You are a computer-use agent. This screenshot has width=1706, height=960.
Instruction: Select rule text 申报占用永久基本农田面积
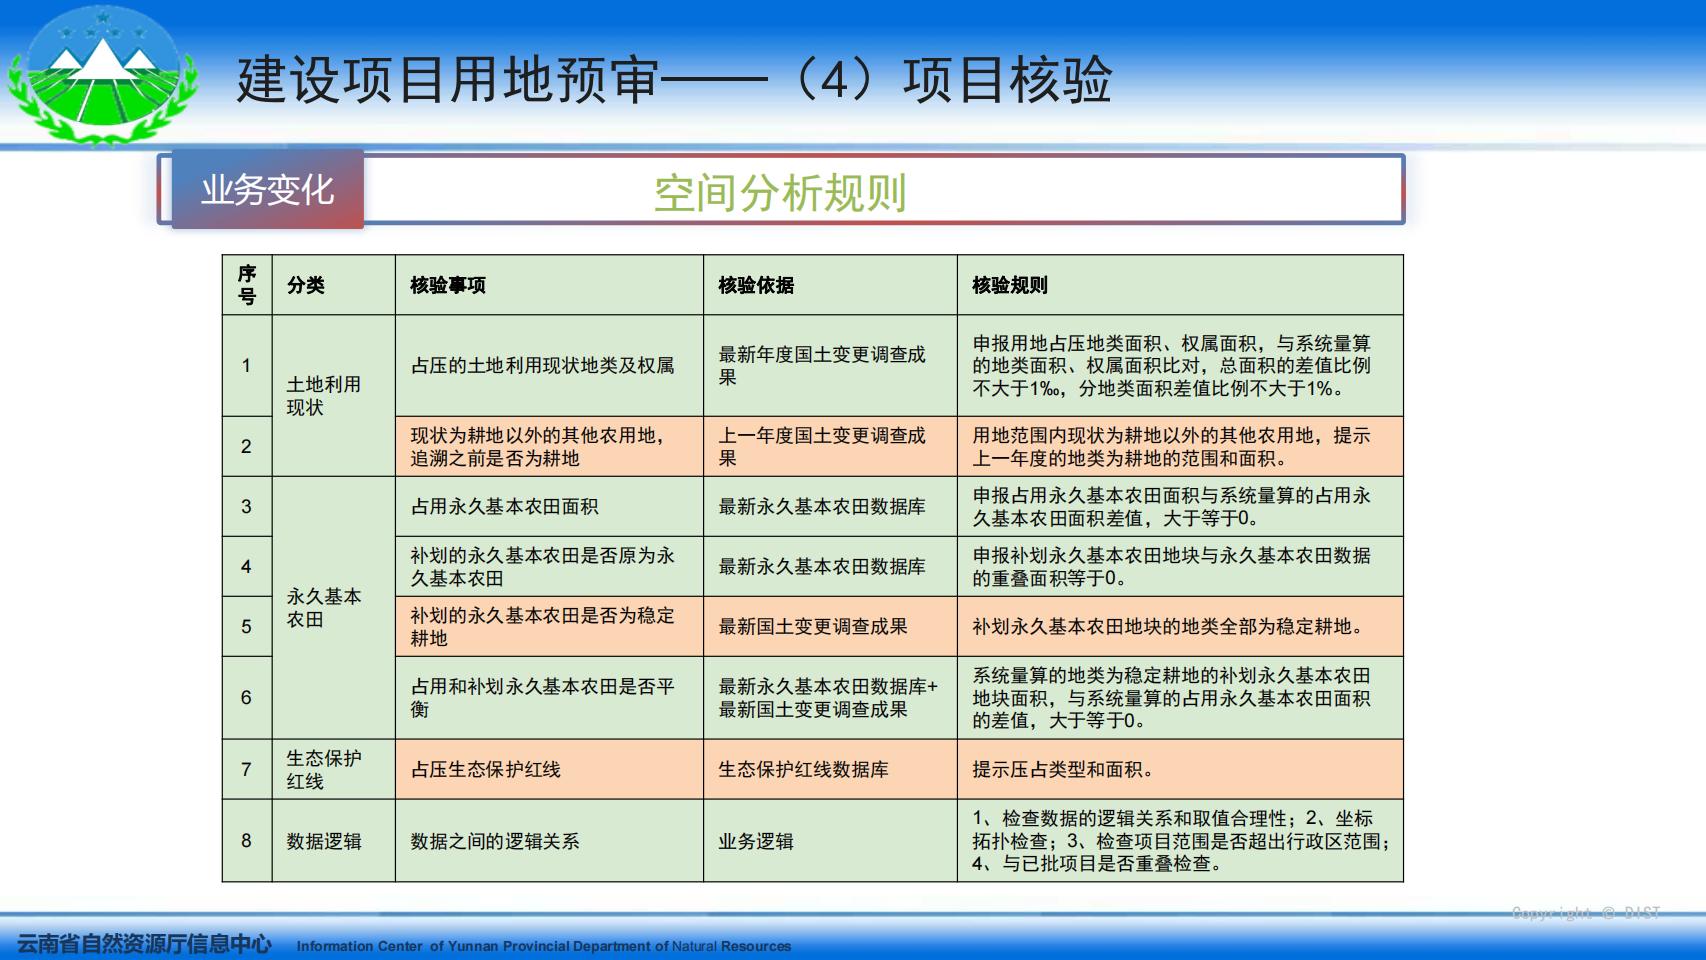(1180, 506)
